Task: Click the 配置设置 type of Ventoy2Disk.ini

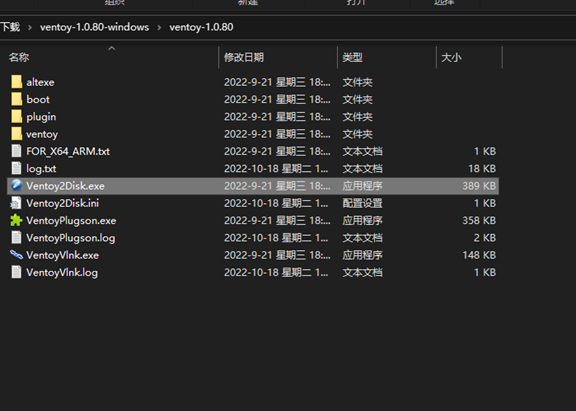Action: pos(363,203)
